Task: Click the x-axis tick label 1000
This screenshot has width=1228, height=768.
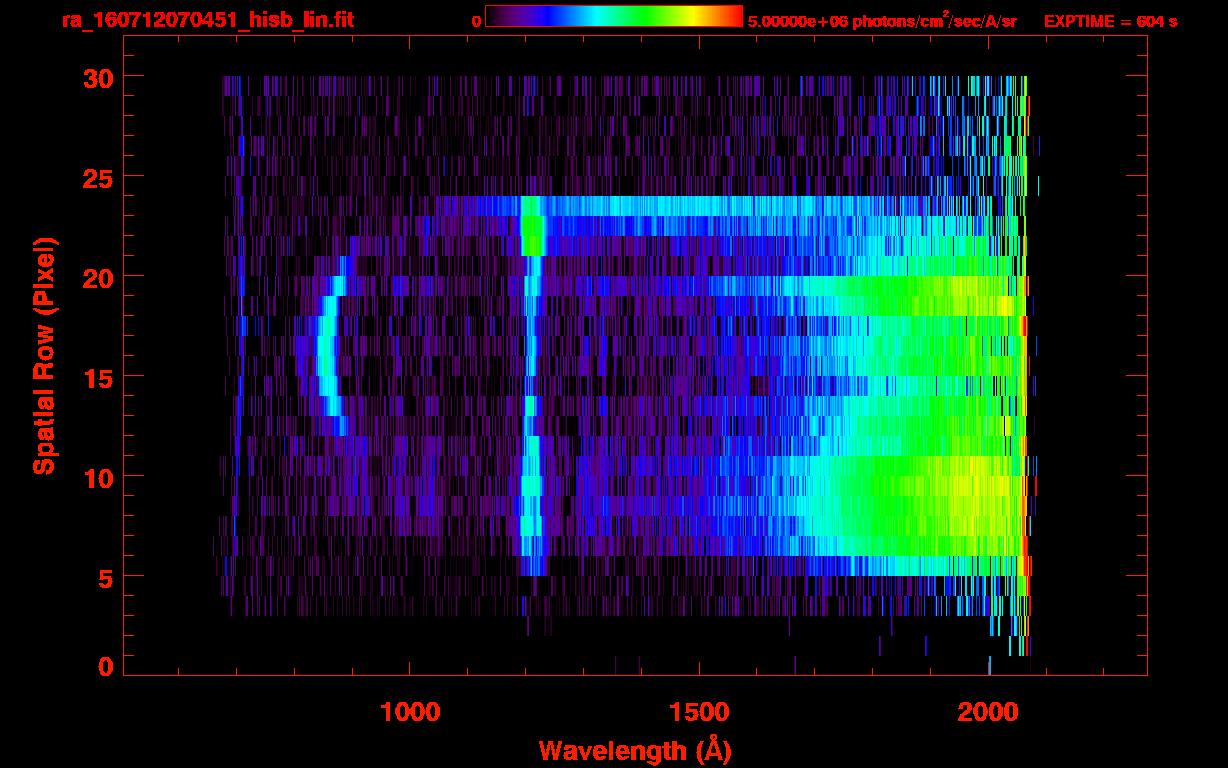Action: 410,711
